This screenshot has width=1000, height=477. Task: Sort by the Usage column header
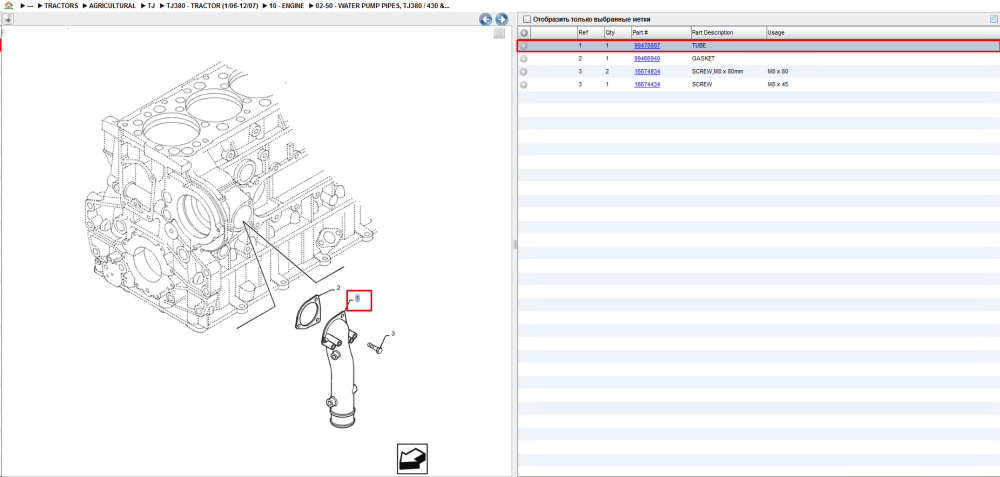coord(883,33)
